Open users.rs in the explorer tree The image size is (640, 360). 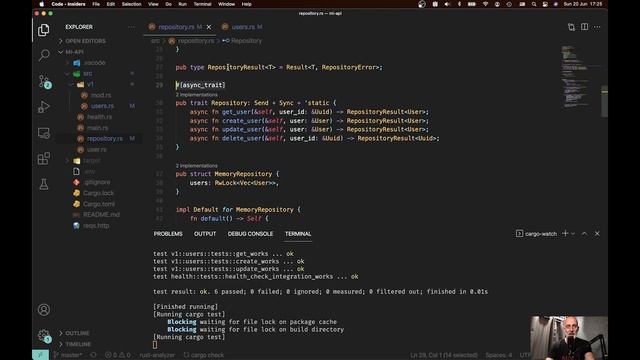102,106
